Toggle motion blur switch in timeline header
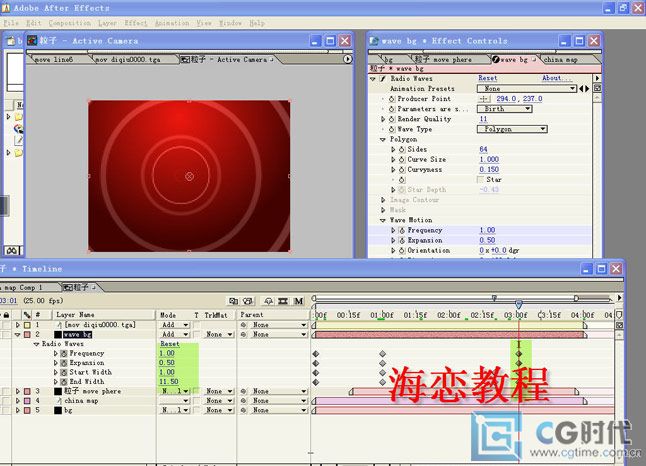 [x=298, y=300]
